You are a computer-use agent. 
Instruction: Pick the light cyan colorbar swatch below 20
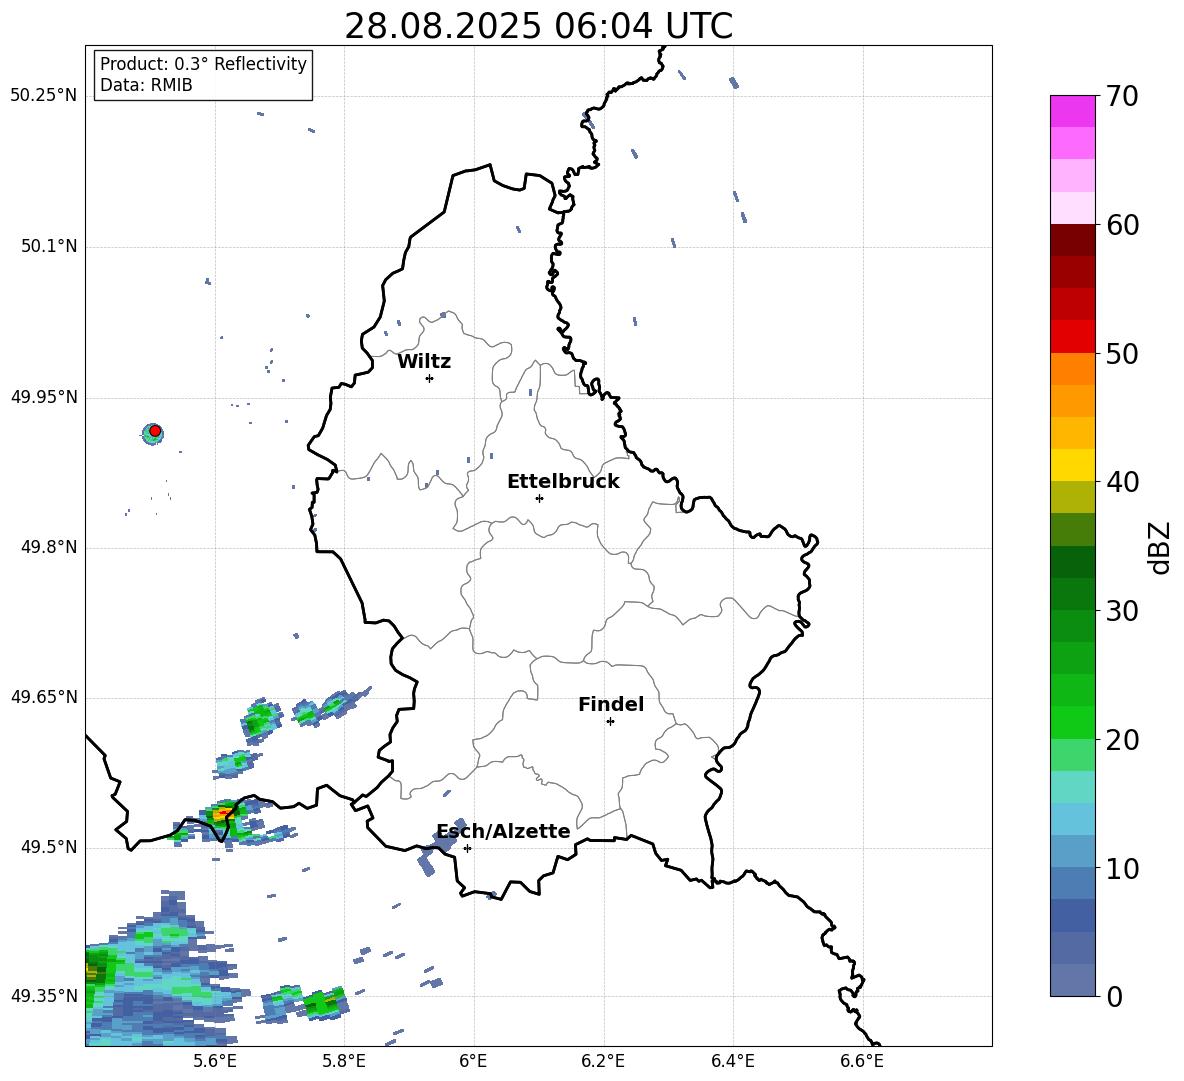coord(1073,787)
